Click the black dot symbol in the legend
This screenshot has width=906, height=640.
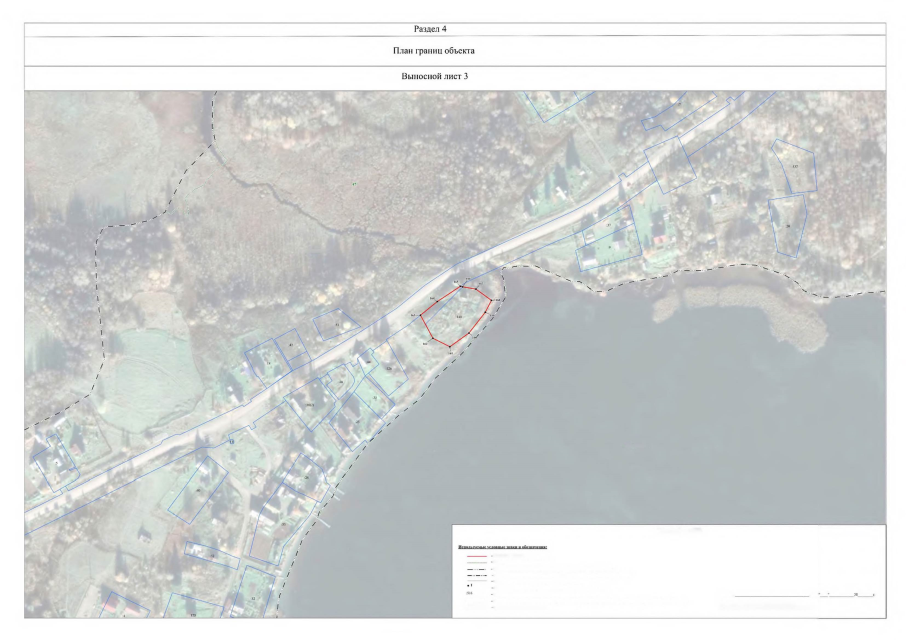coord(470,586)
